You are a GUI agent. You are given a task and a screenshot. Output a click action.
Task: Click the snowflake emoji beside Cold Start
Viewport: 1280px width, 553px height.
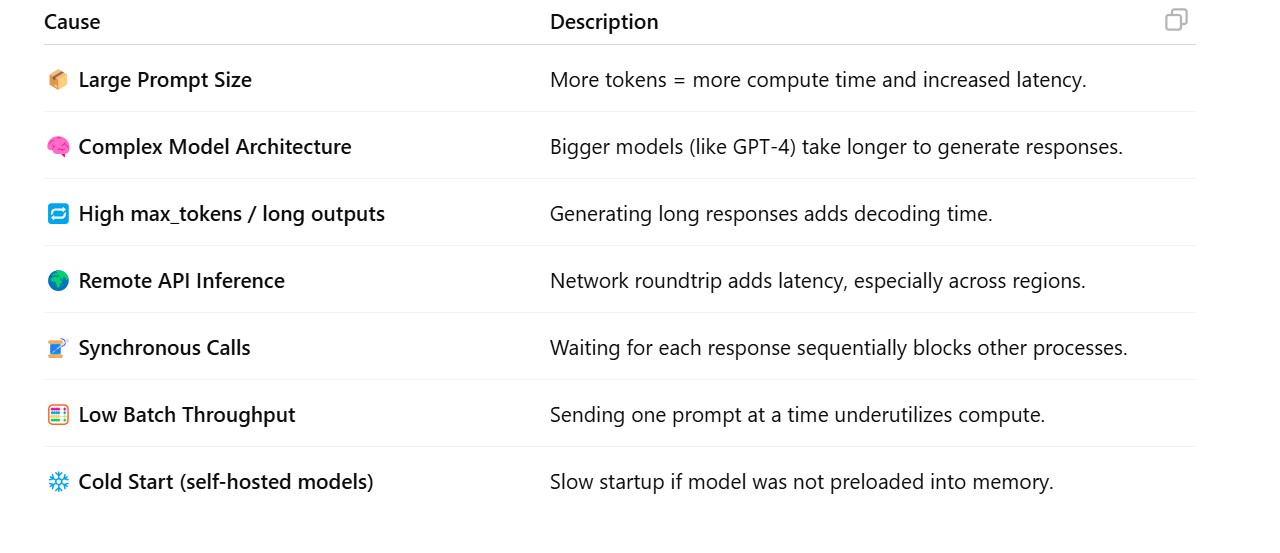pos(58,482)
